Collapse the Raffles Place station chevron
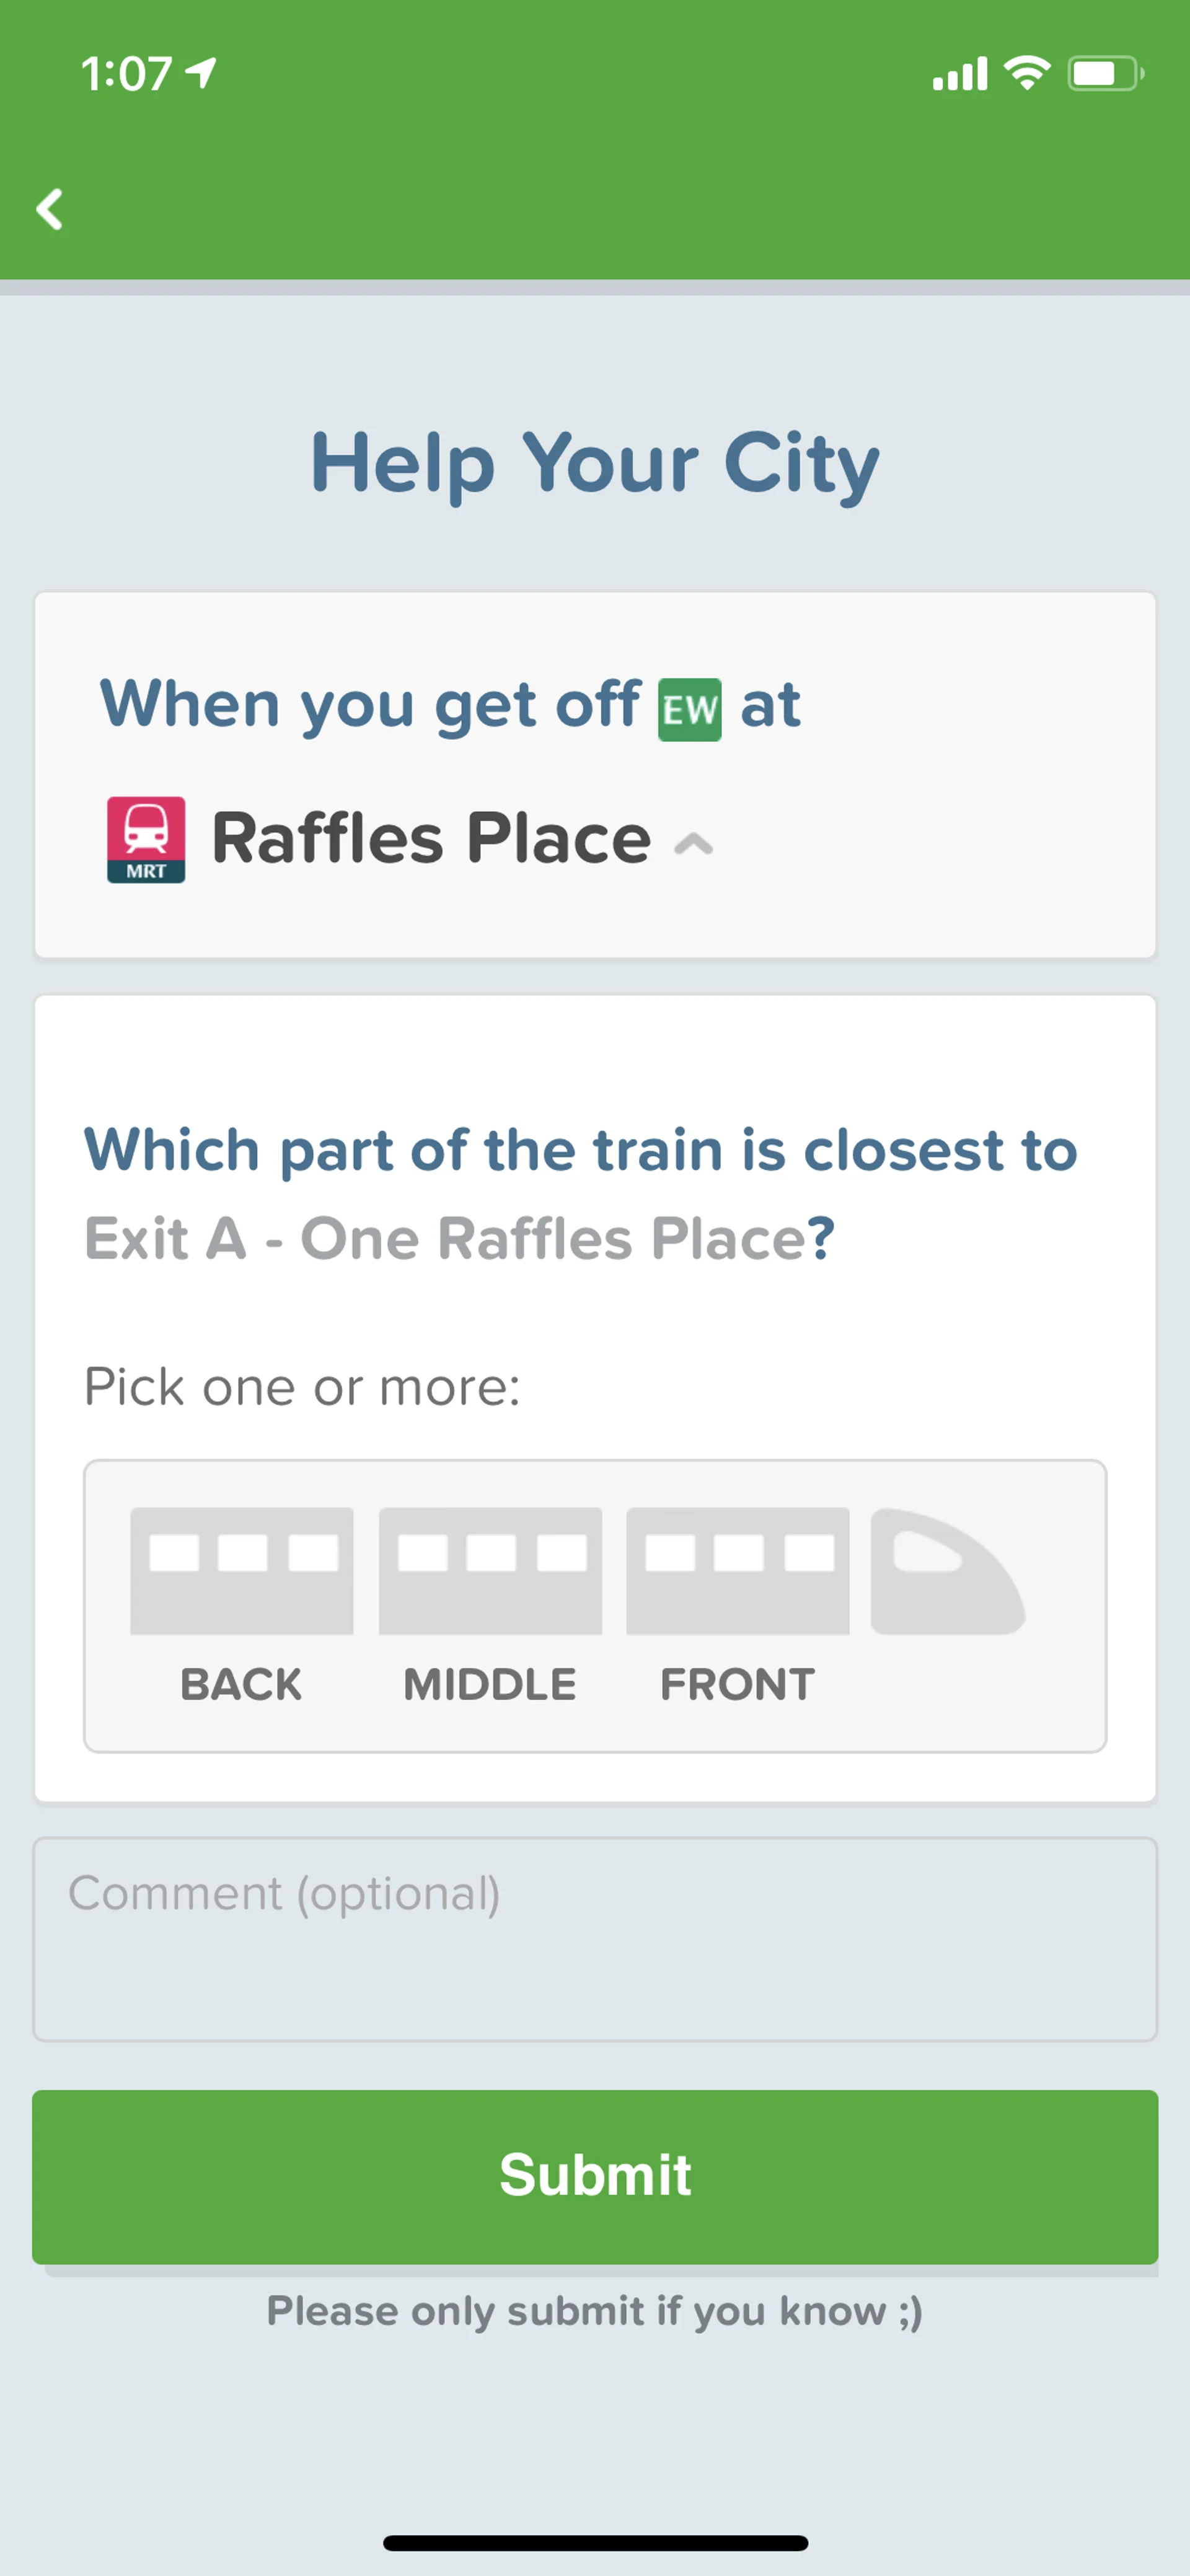 (693, 844)
